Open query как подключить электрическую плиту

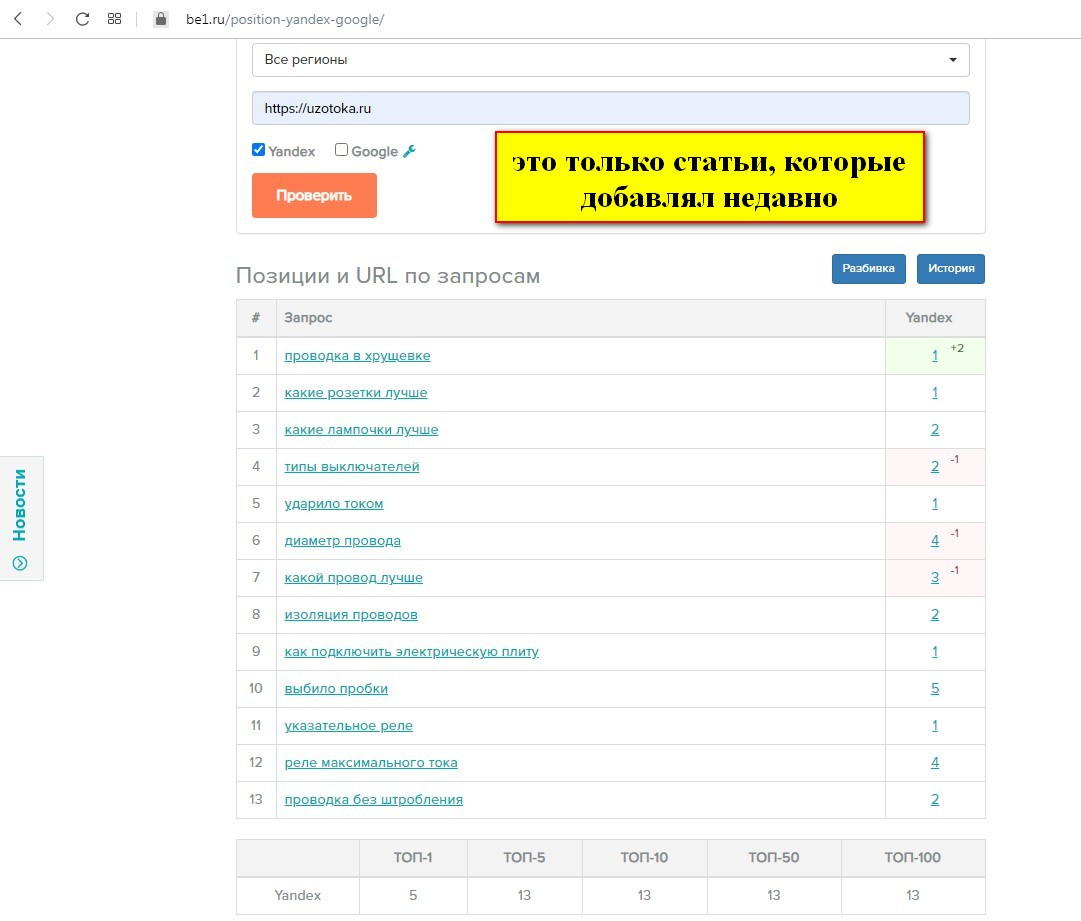click(x=412, y=651)
